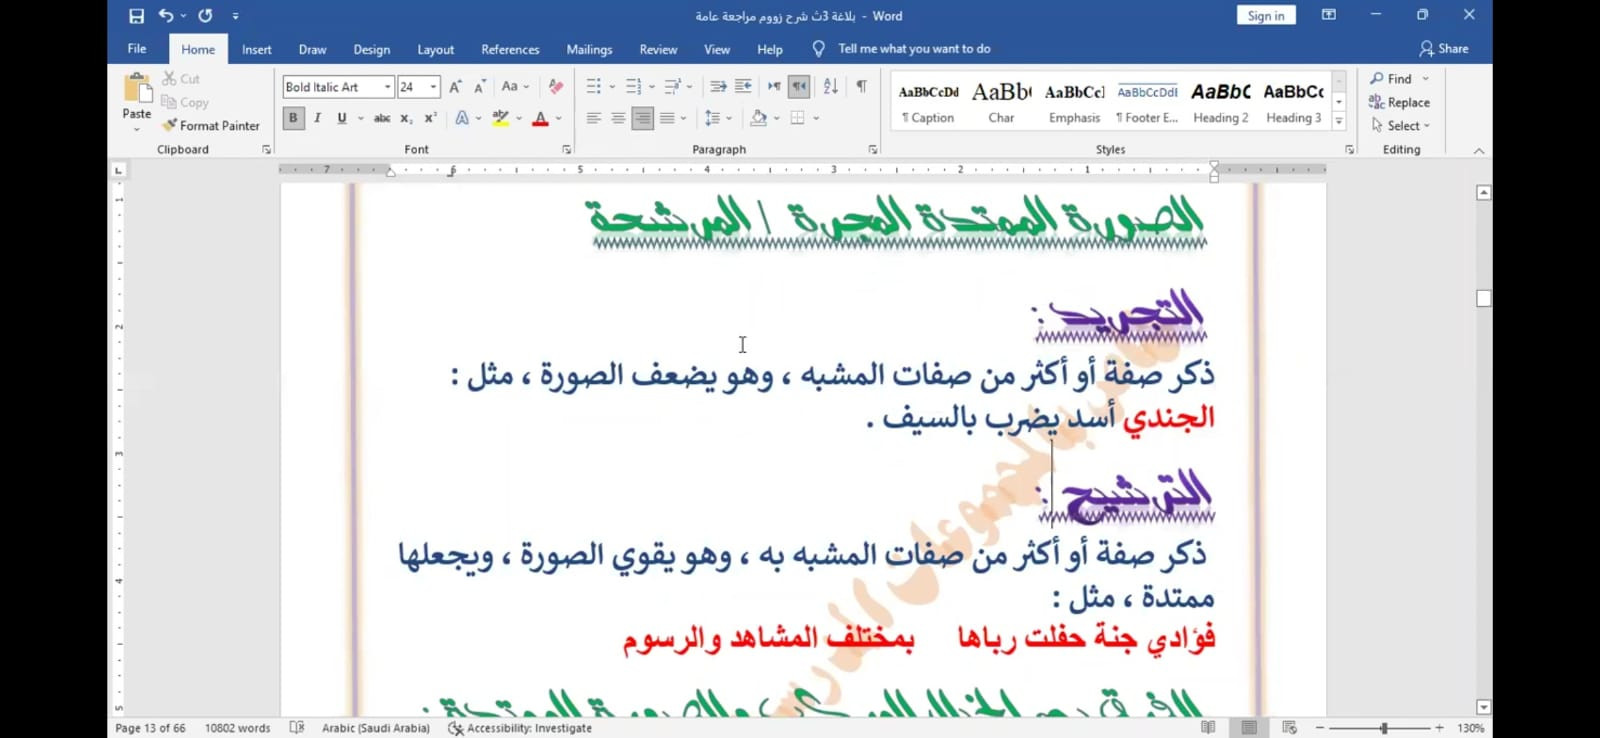Apply strikethrough with the abc icon
The height and width of the screenshot is (738, 1600).
382,118
